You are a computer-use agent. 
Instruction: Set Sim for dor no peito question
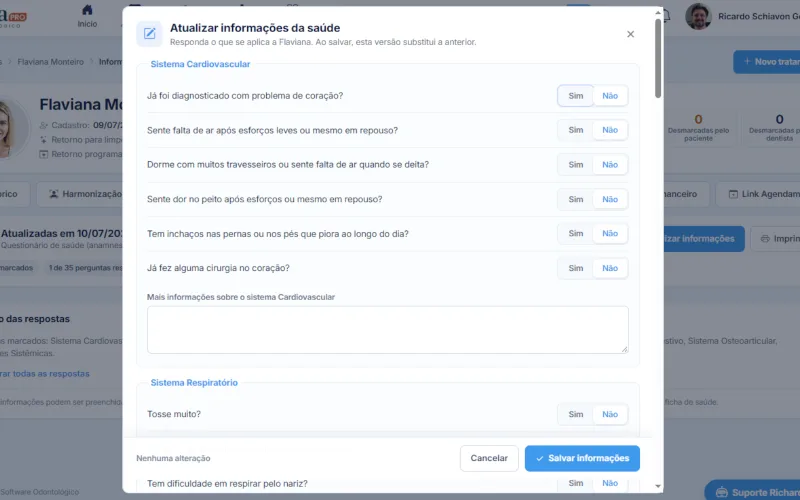click(x=576, y=199)
